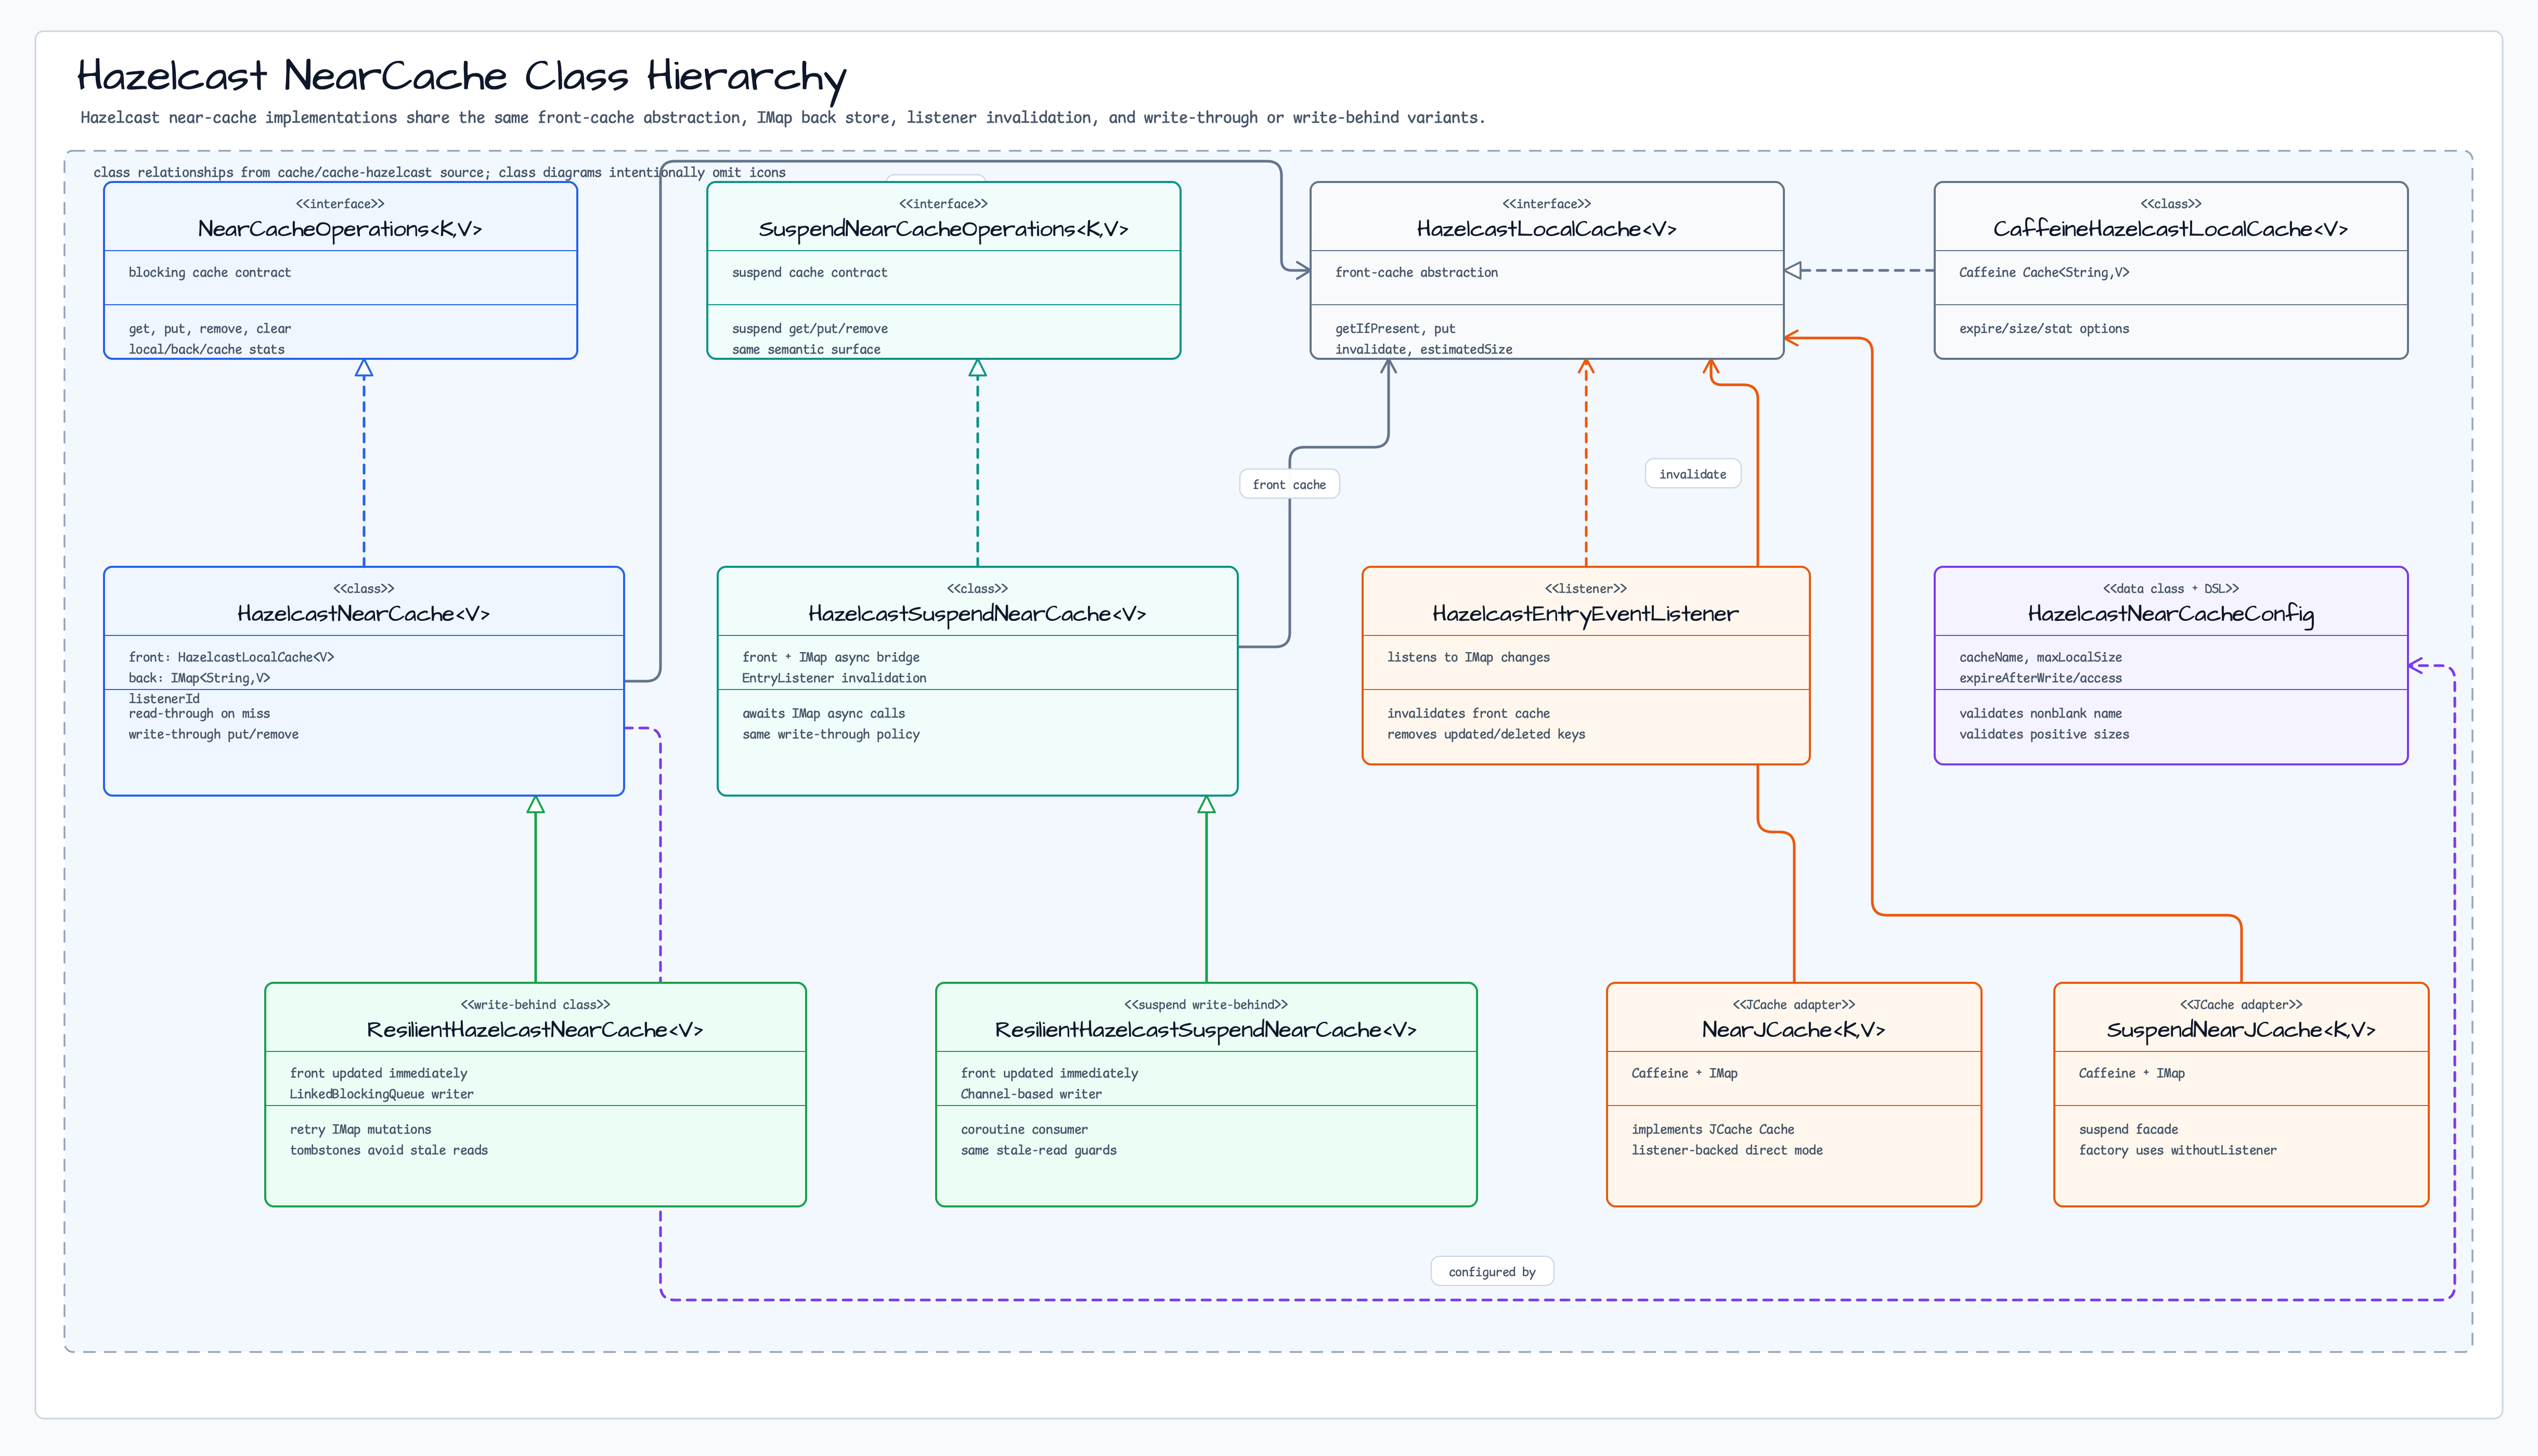
Task: Click the HazelcastSuspendNearCache<V> class title
Action: 977,614
